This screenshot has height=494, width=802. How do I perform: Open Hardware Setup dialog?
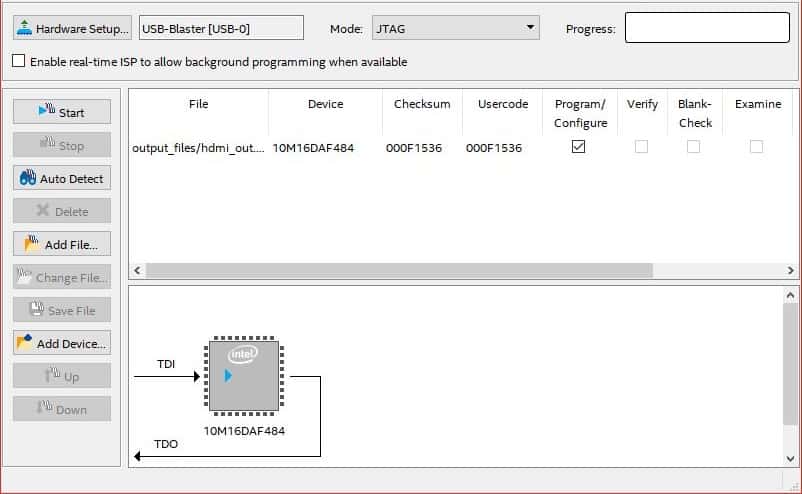(x=72, y=28)
